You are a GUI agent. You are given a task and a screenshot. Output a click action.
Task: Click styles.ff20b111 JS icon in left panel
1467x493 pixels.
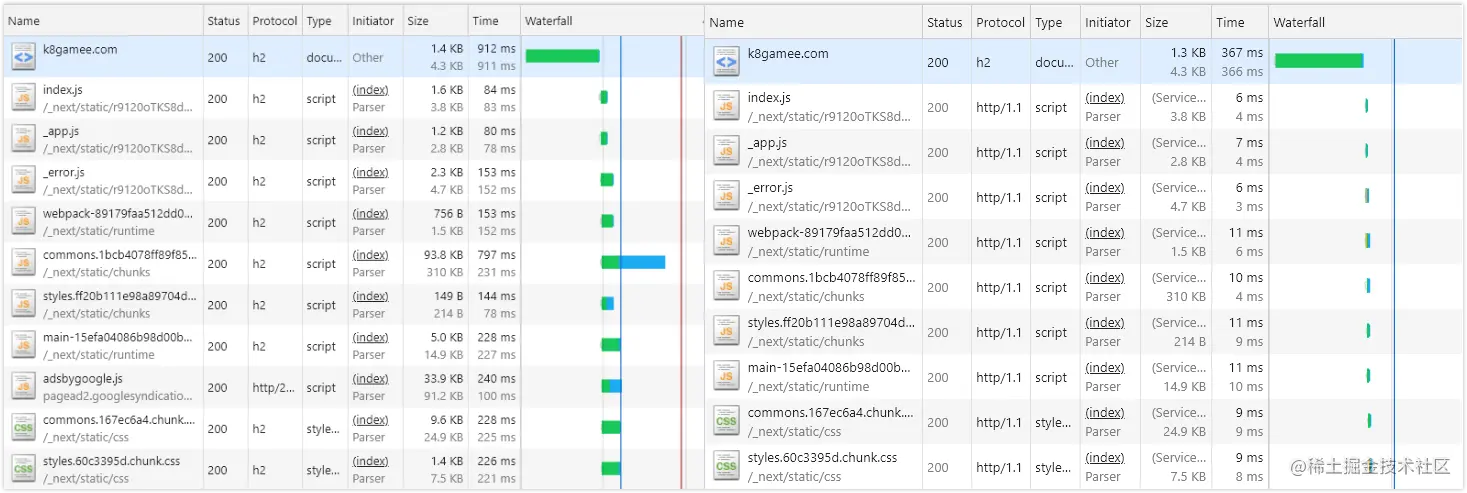pyautogui.click(x=23, y=305)
